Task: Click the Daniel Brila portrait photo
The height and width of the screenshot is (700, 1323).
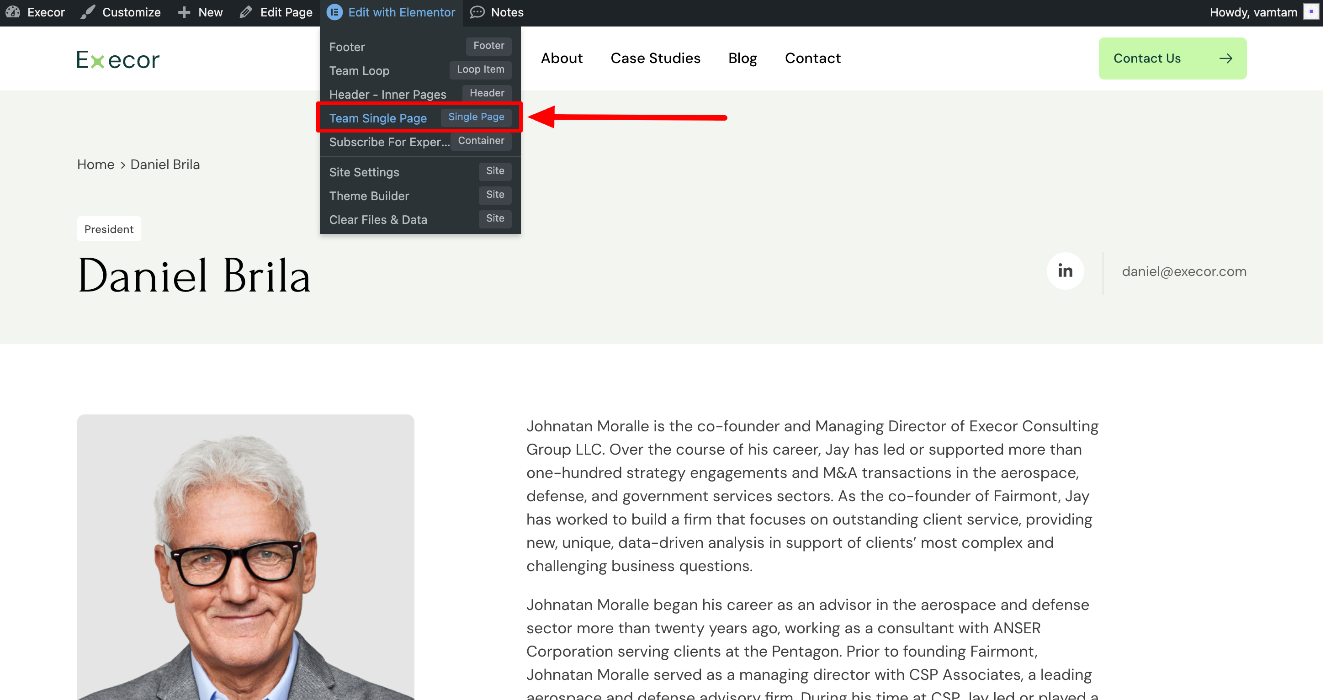Action: [x=246, y=557]
